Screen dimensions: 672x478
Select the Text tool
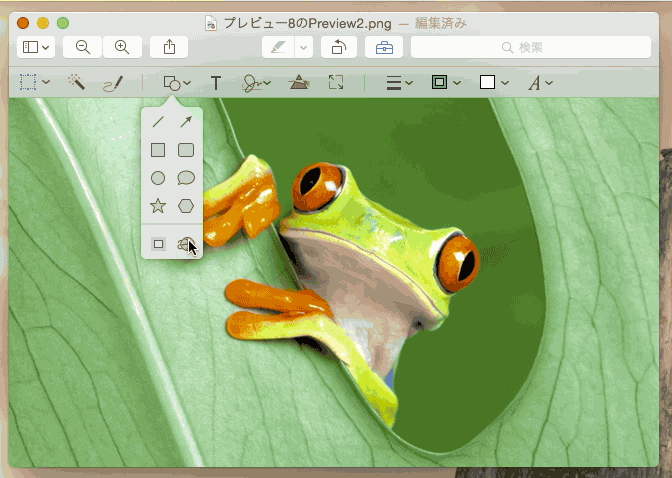click(216, 83)
